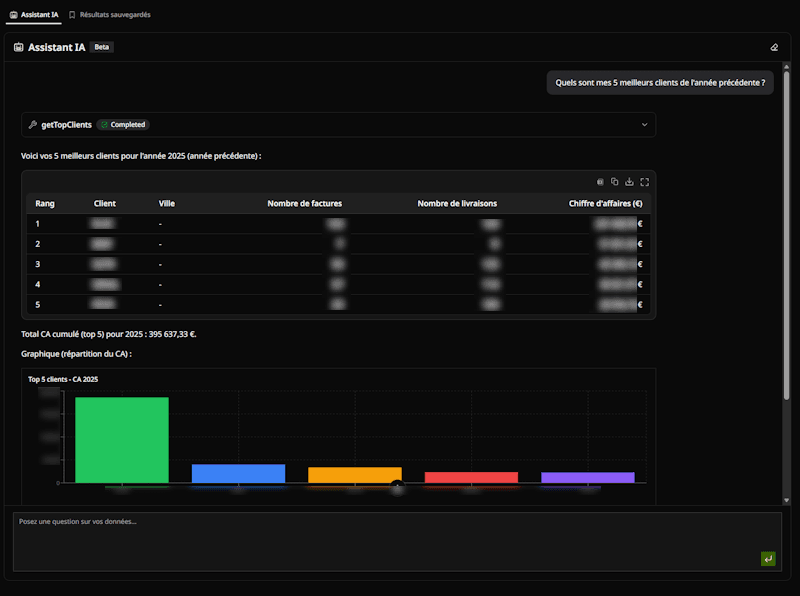
Task: Download the results table
Action: click(630, 182)
